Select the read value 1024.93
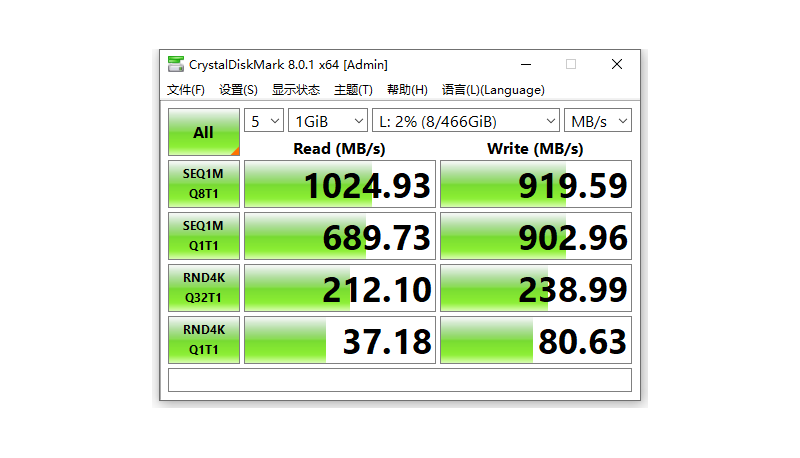This screenshot has height=458, width=800. (x=340, y=184)
